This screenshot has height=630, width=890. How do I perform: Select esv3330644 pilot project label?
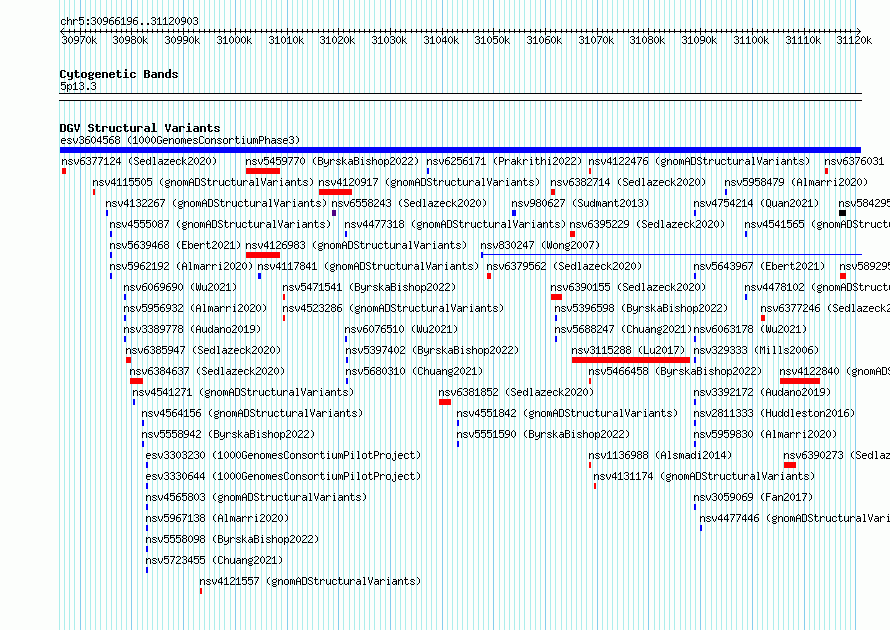point(283,476)
